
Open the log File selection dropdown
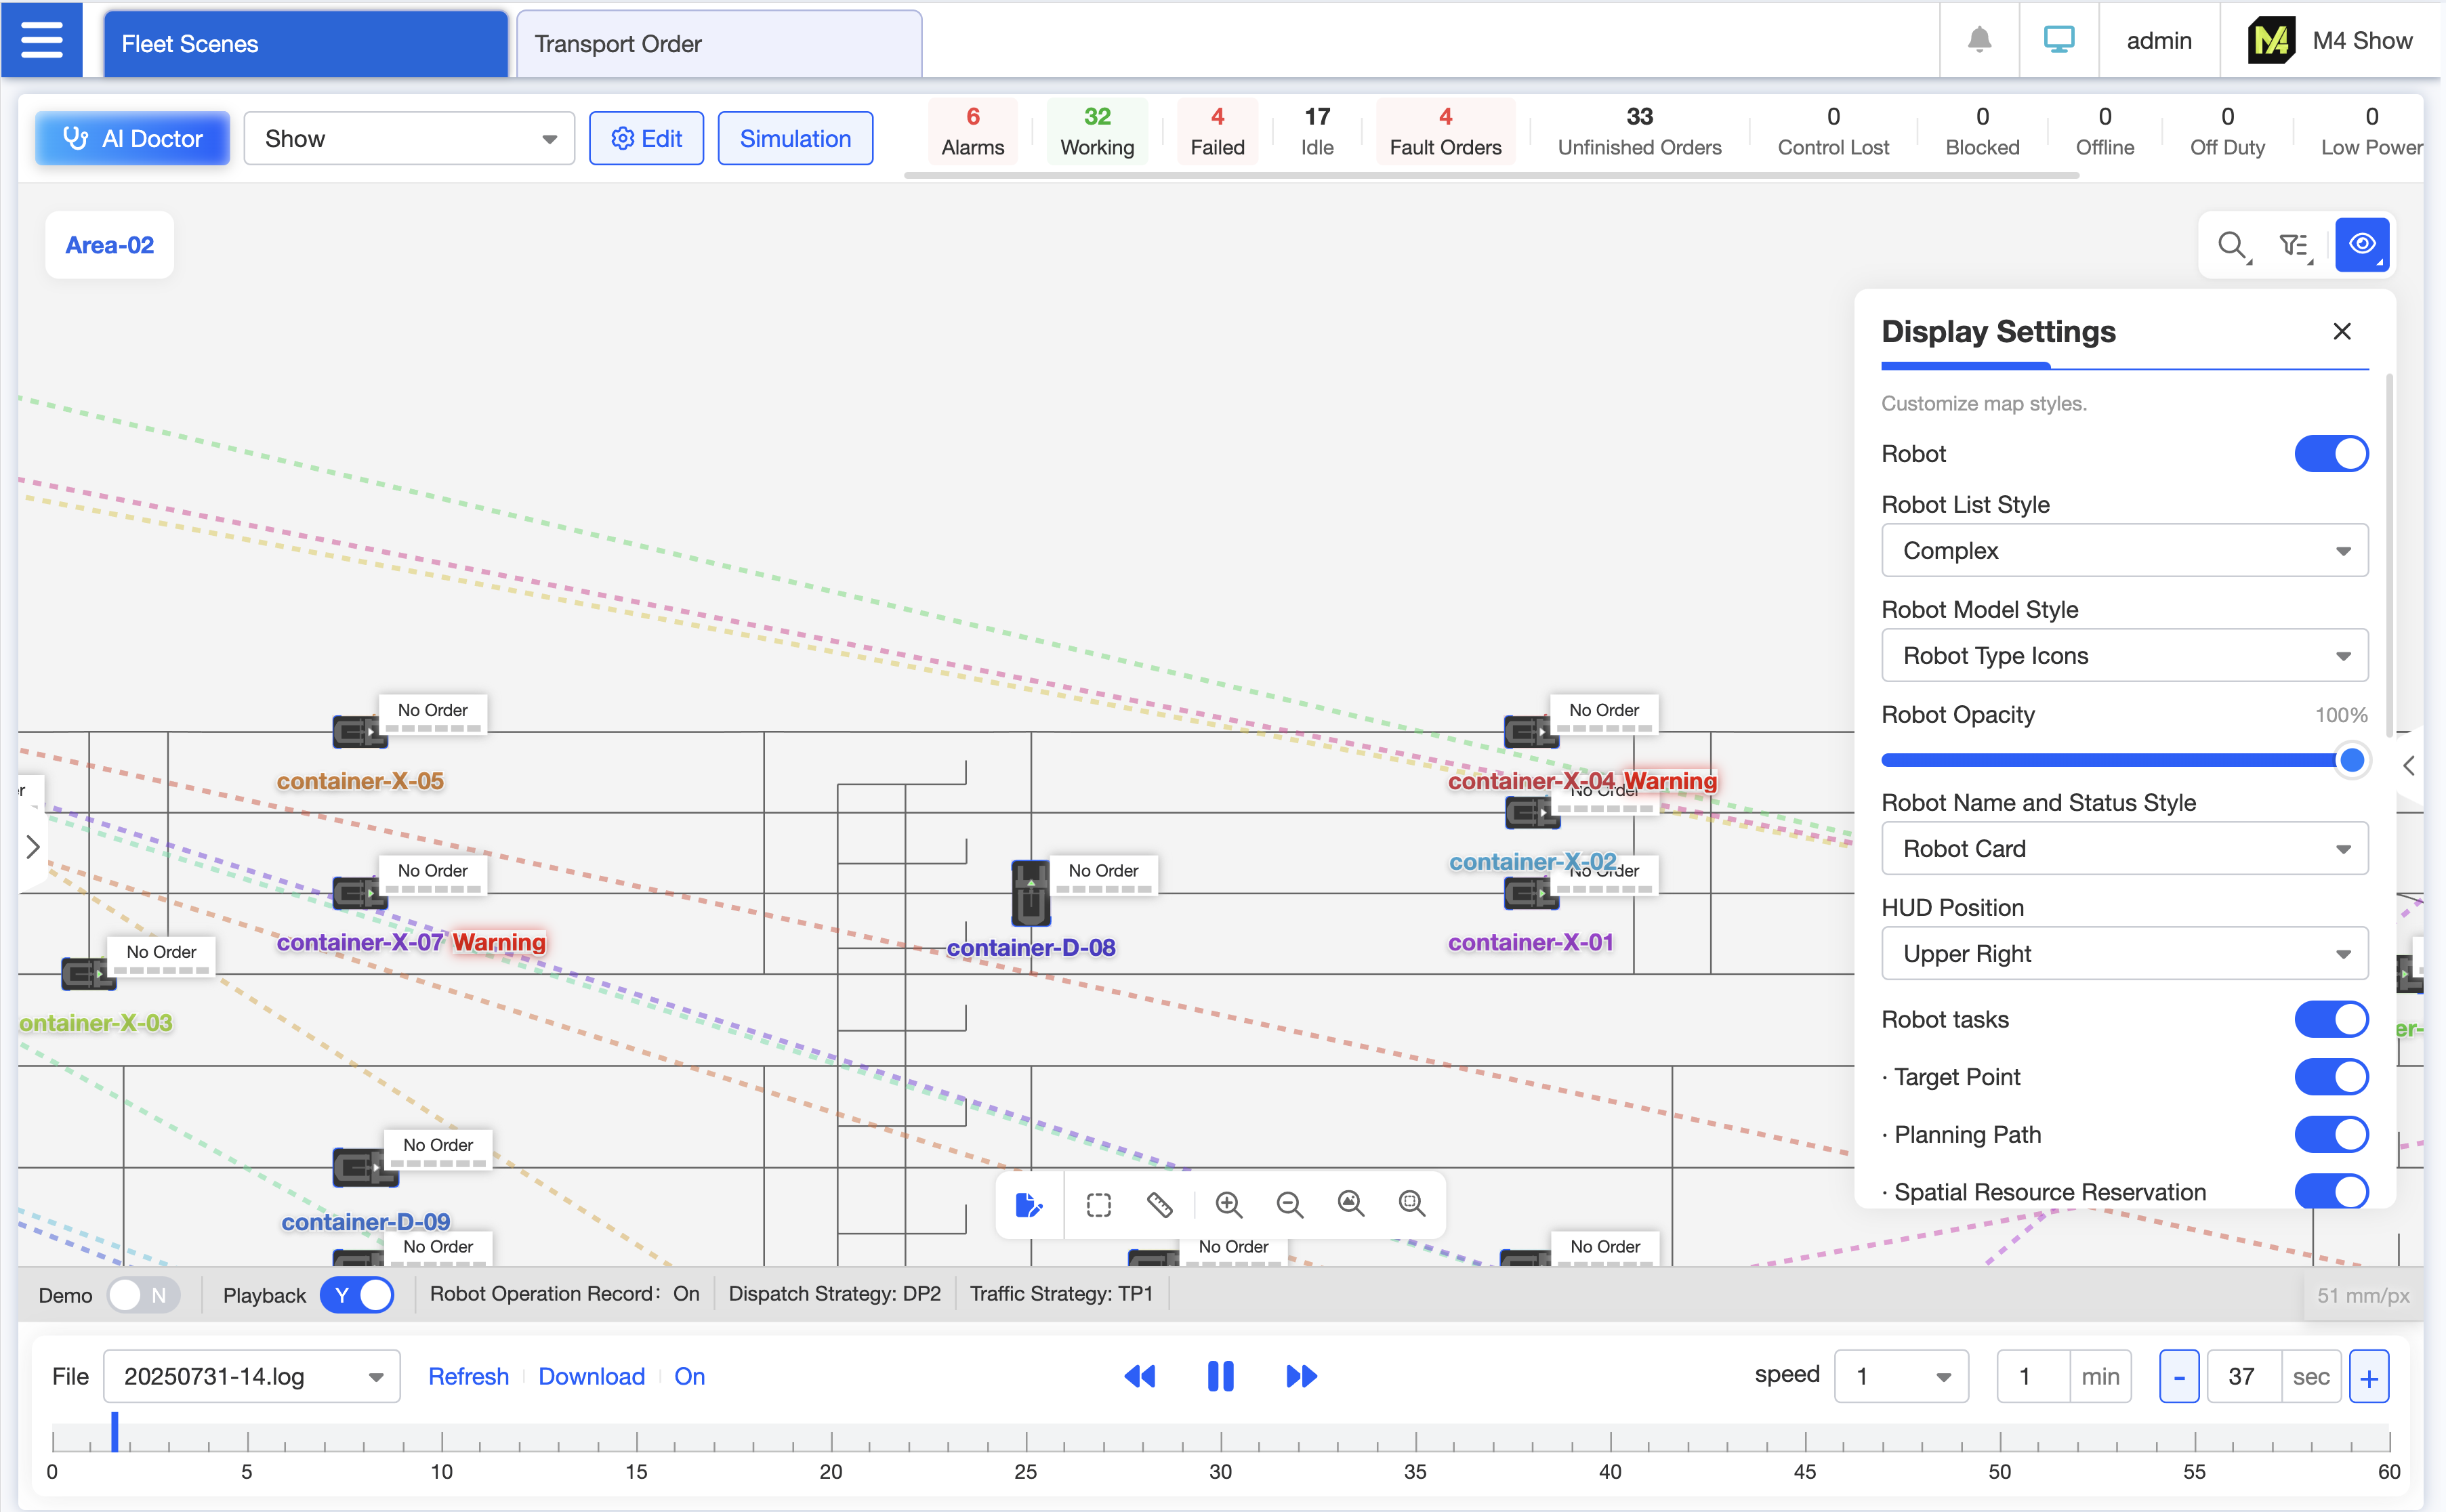tap(252, 1377)
